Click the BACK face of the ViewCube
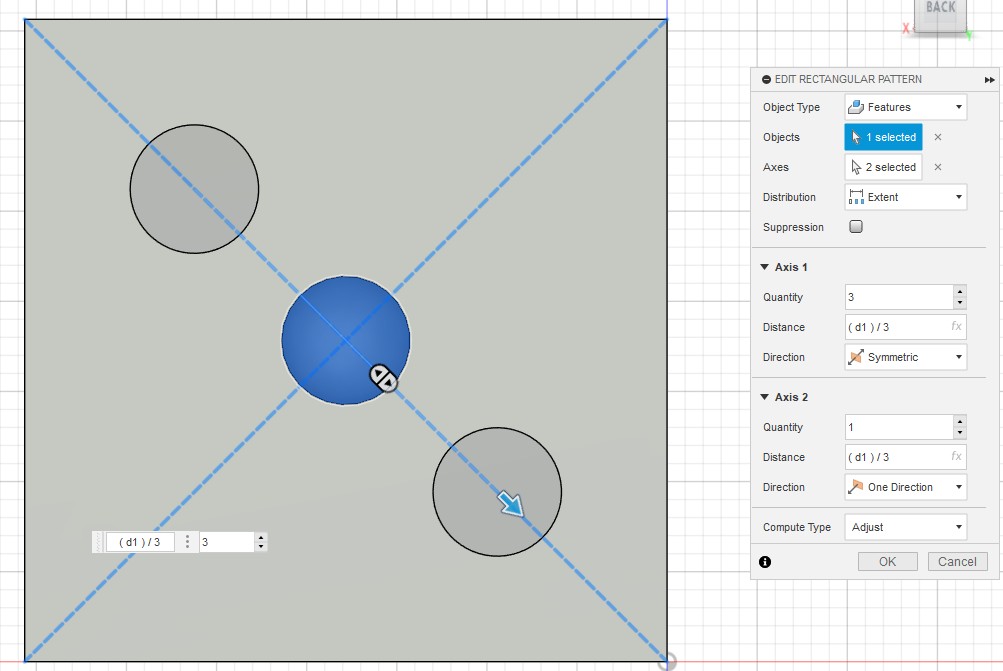The width and height of the screenshot is (1003, 671). [x=940, y=12]
